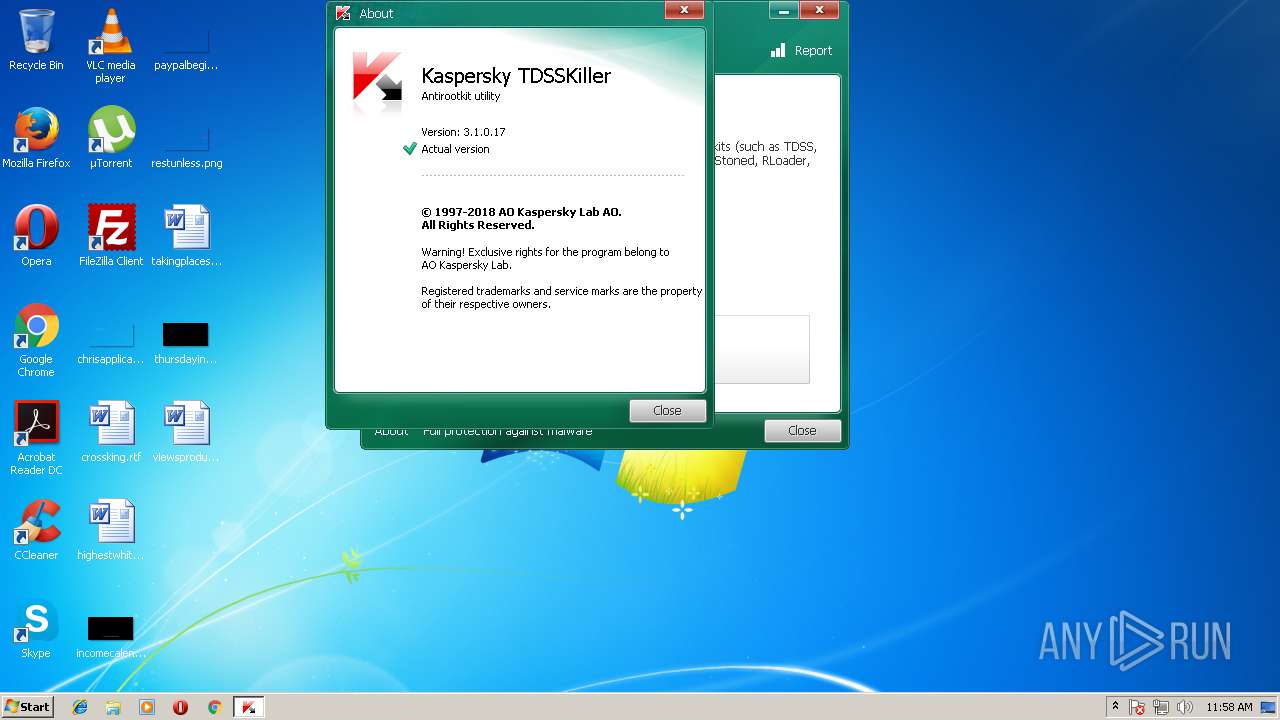Launch Chrome from the taskbar
Viewport: 1280px width, 720px height.
click(x=214, y=707)
